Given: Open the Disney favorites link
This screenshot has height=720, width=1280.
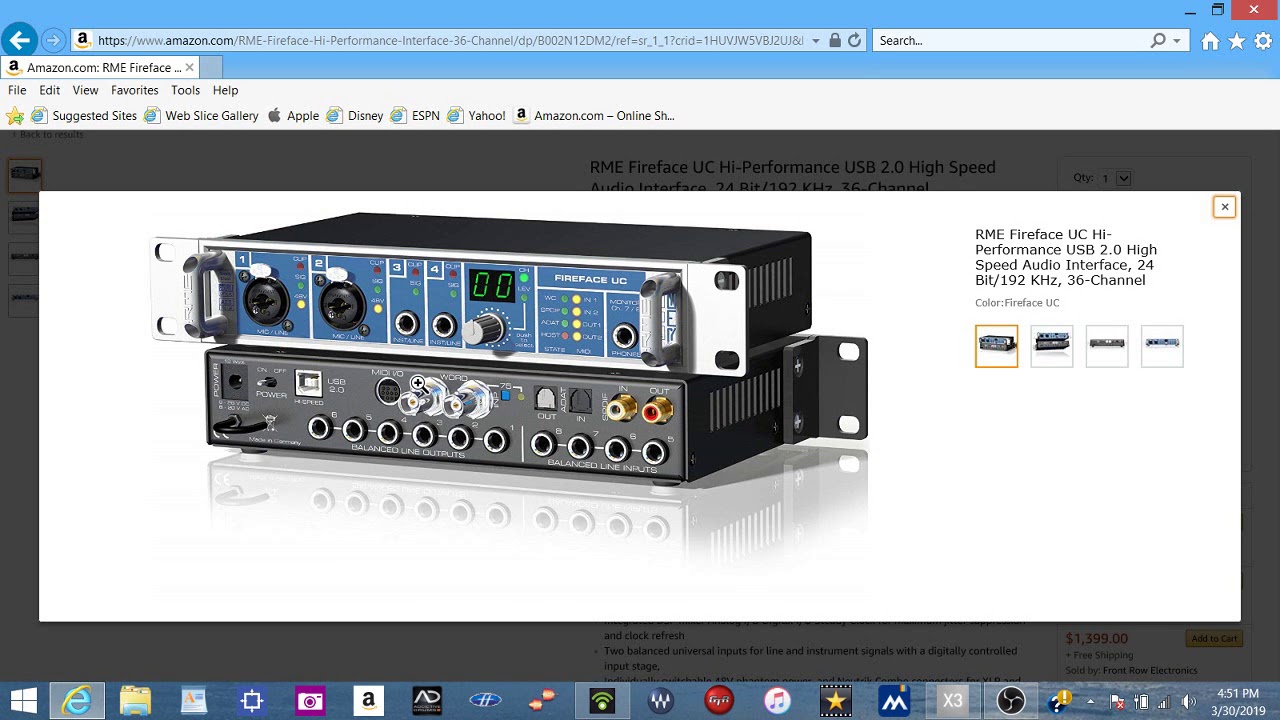Looking at the screenshot, I should click(355, 116).
